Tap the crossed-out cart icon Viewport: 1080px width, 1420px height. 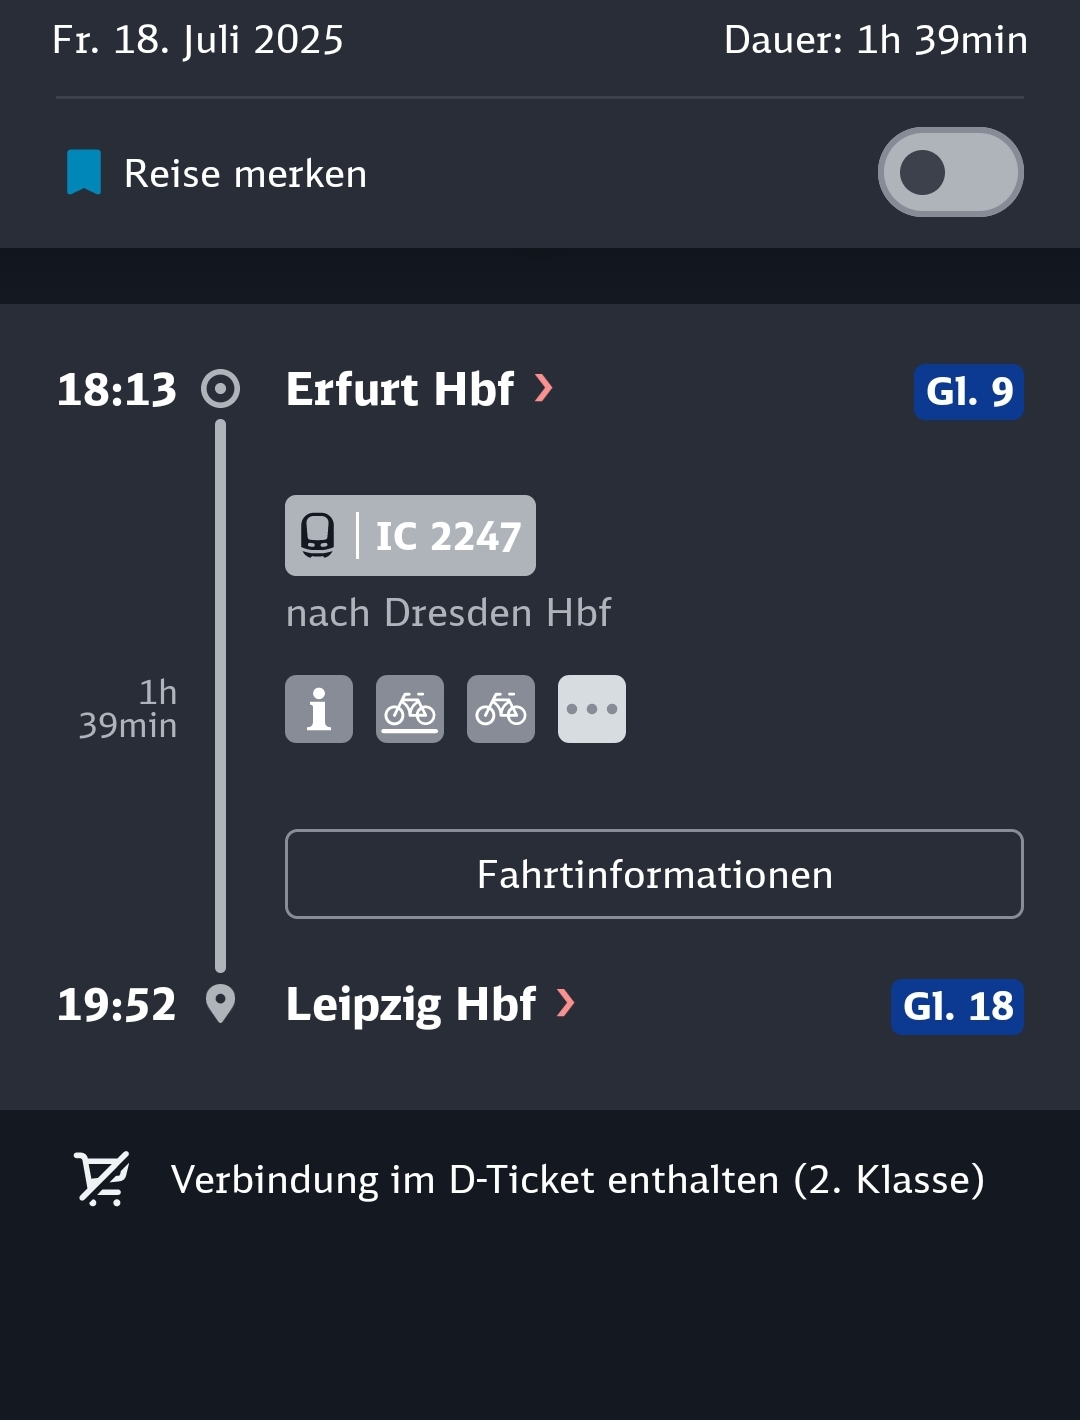tap(102, 1179)
